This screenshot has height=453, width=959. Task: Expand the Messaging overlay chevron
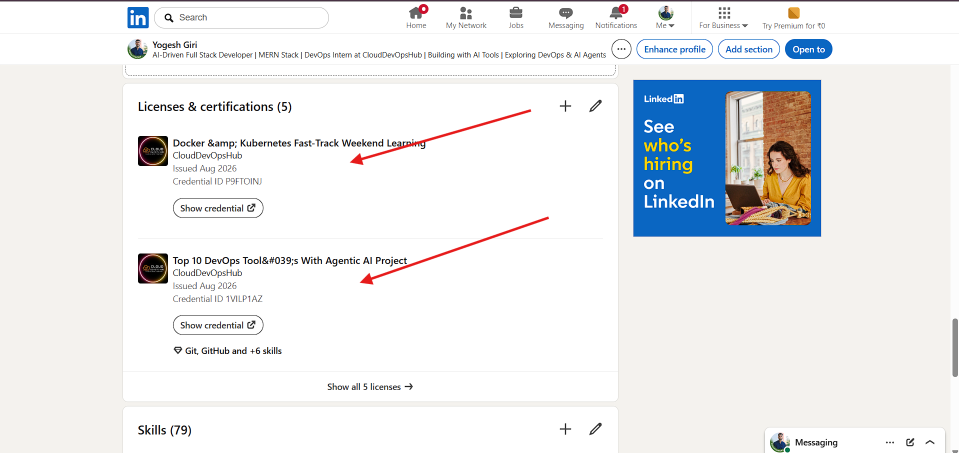(930, 442)
